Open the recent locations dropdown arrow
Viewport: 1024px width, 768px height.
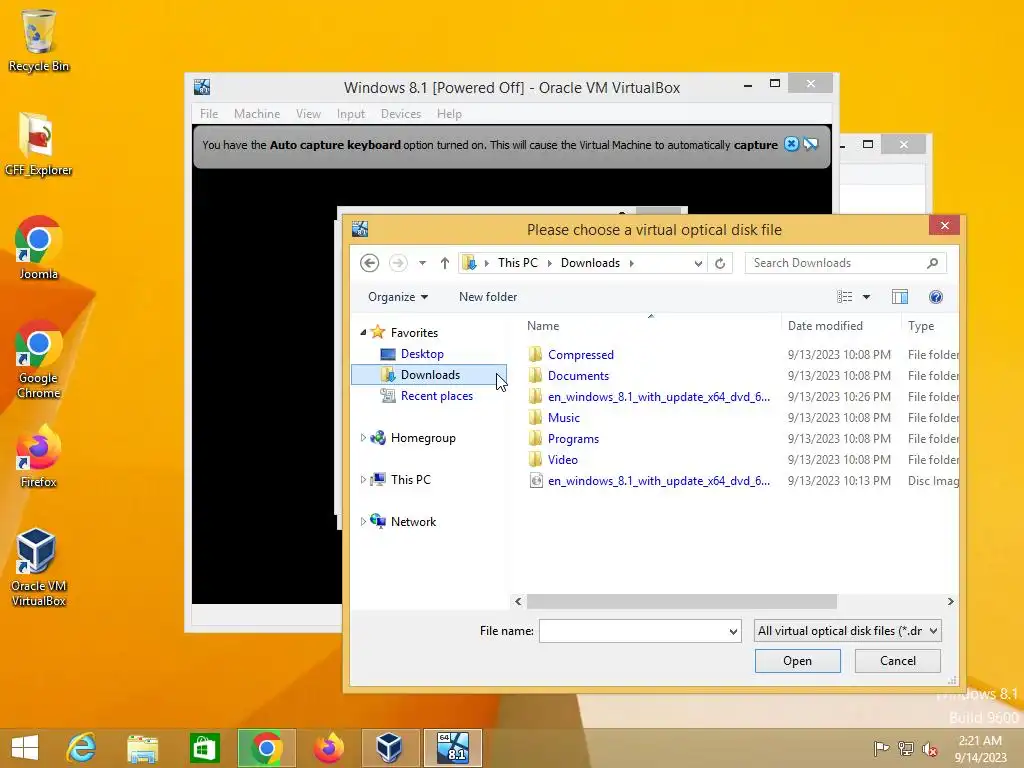pos(423,263)
